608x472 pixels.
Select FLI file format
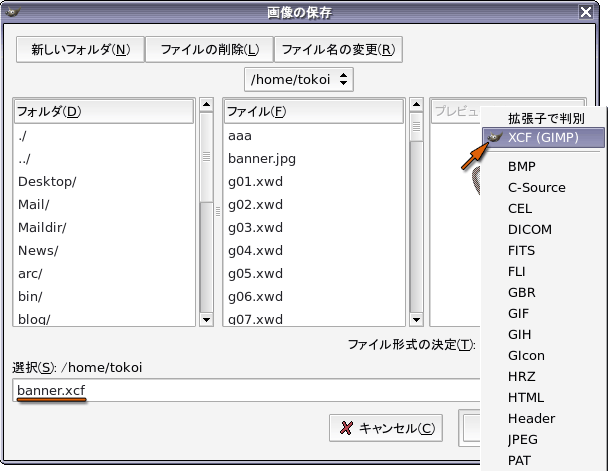544,271
